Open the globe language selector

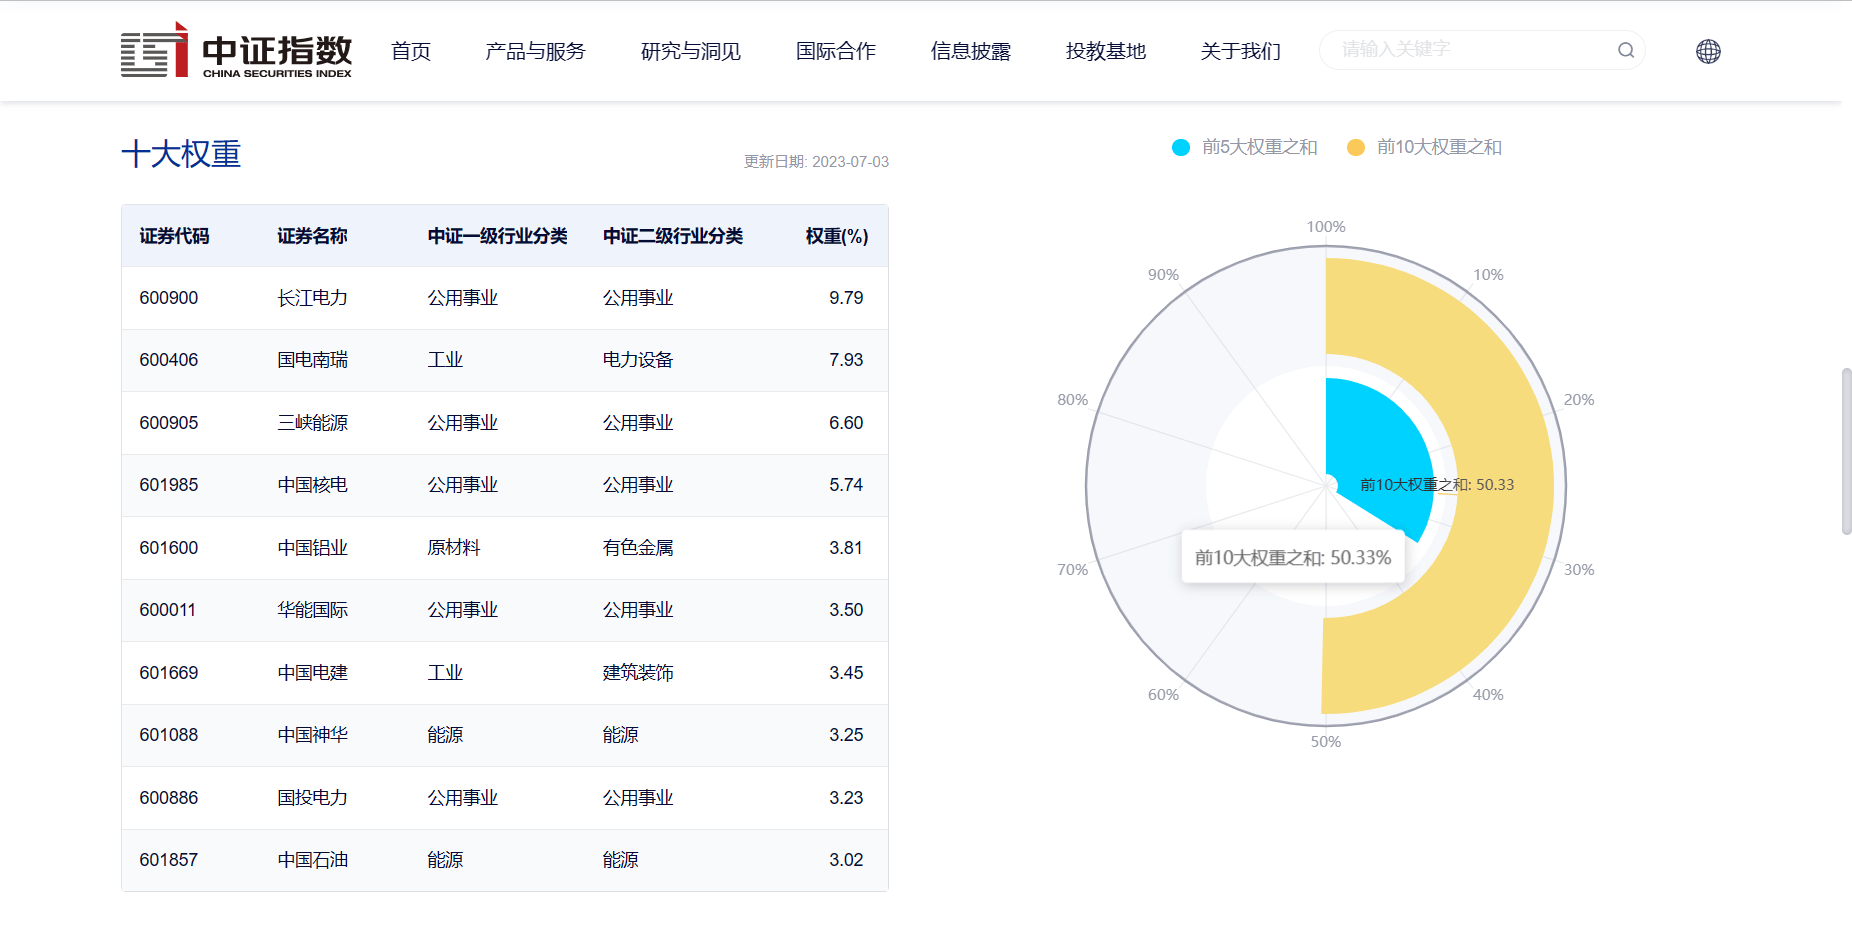1708,51
